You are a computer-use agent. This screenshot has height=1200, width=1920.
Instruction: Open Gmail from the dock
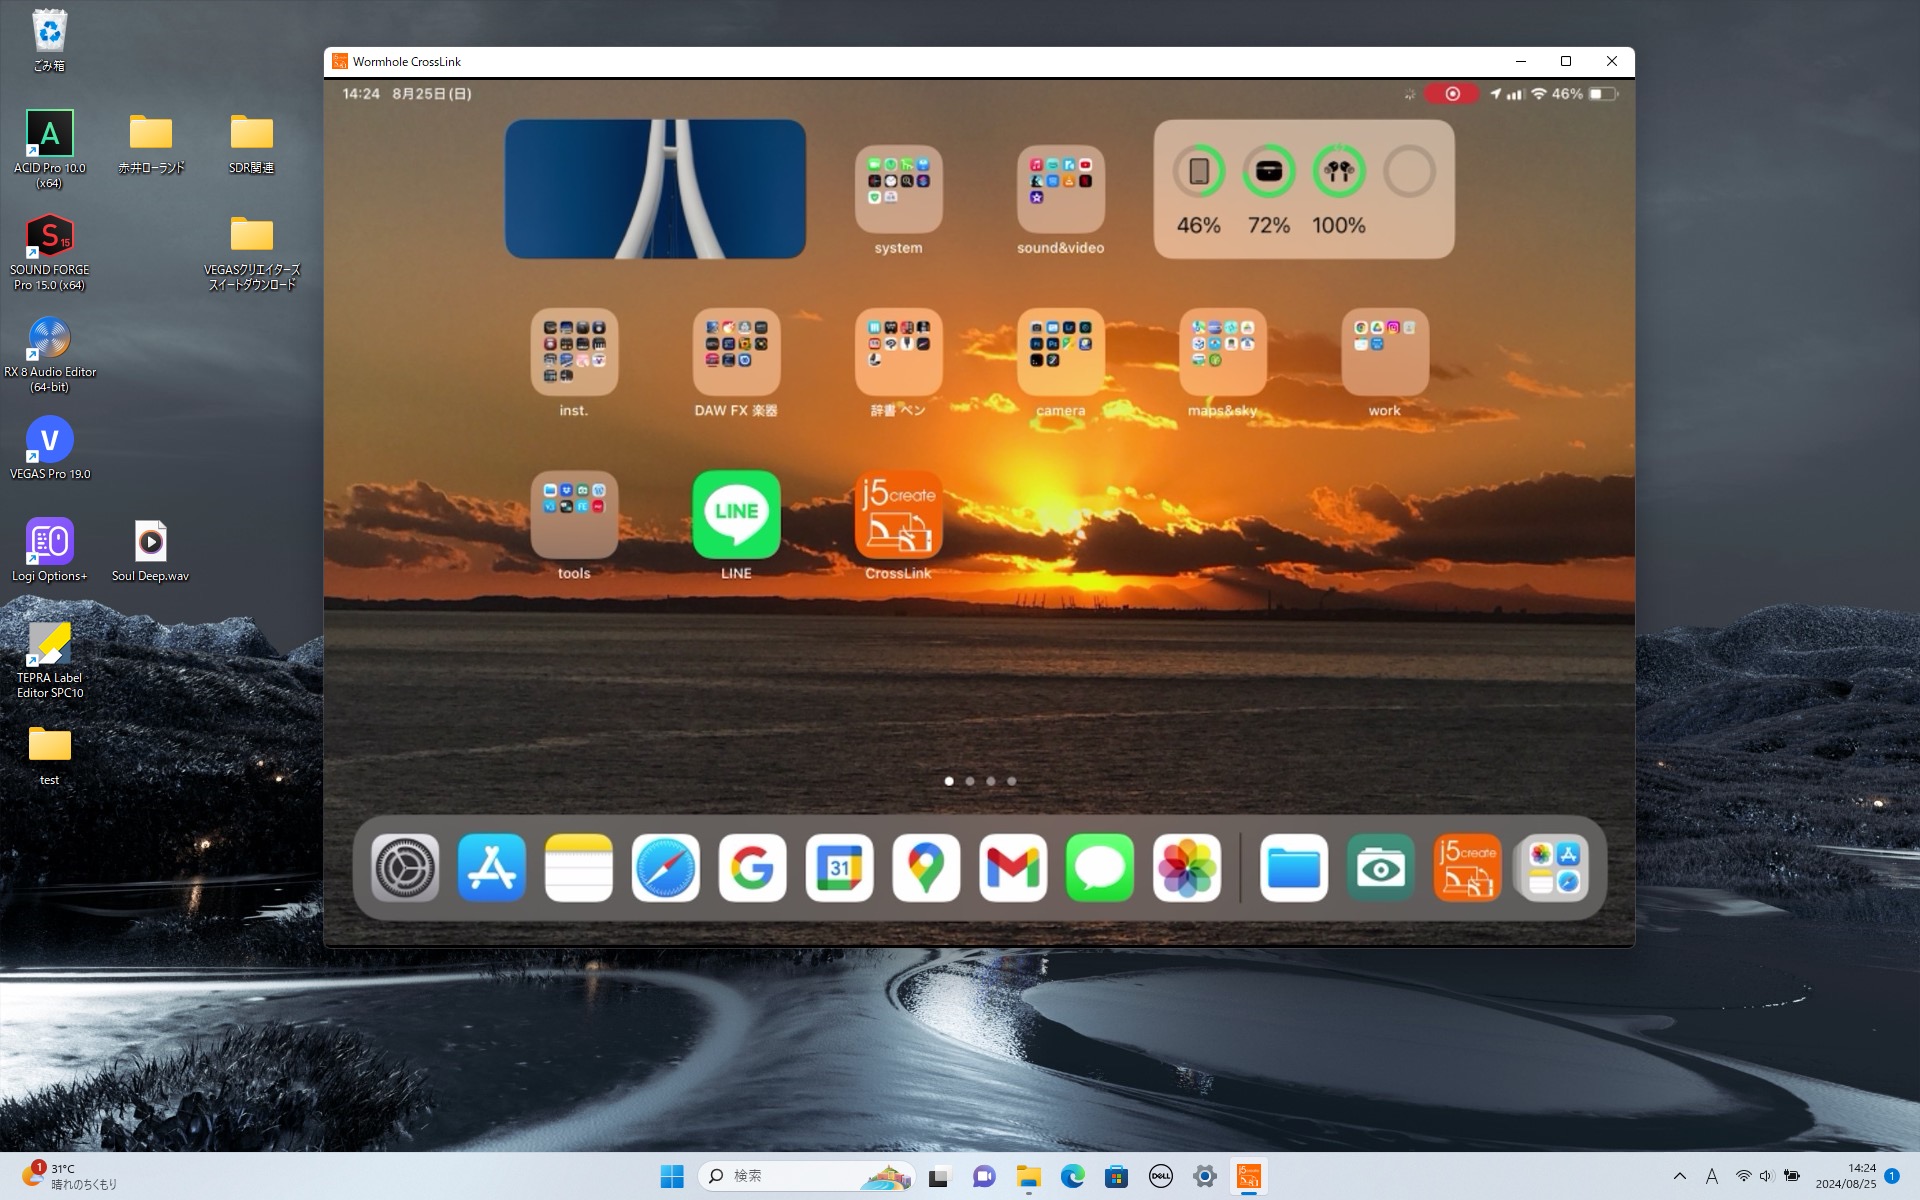click(1012, 868)
